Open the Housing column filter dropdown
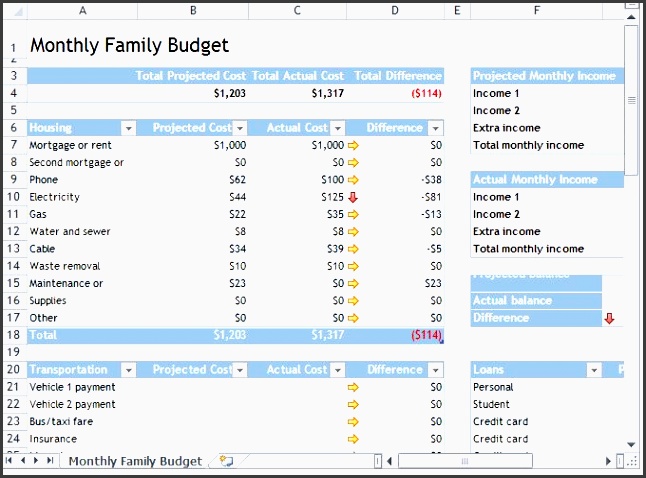This screenshot has width=646, height=478. pyautogui.click(x=127, y=128)
